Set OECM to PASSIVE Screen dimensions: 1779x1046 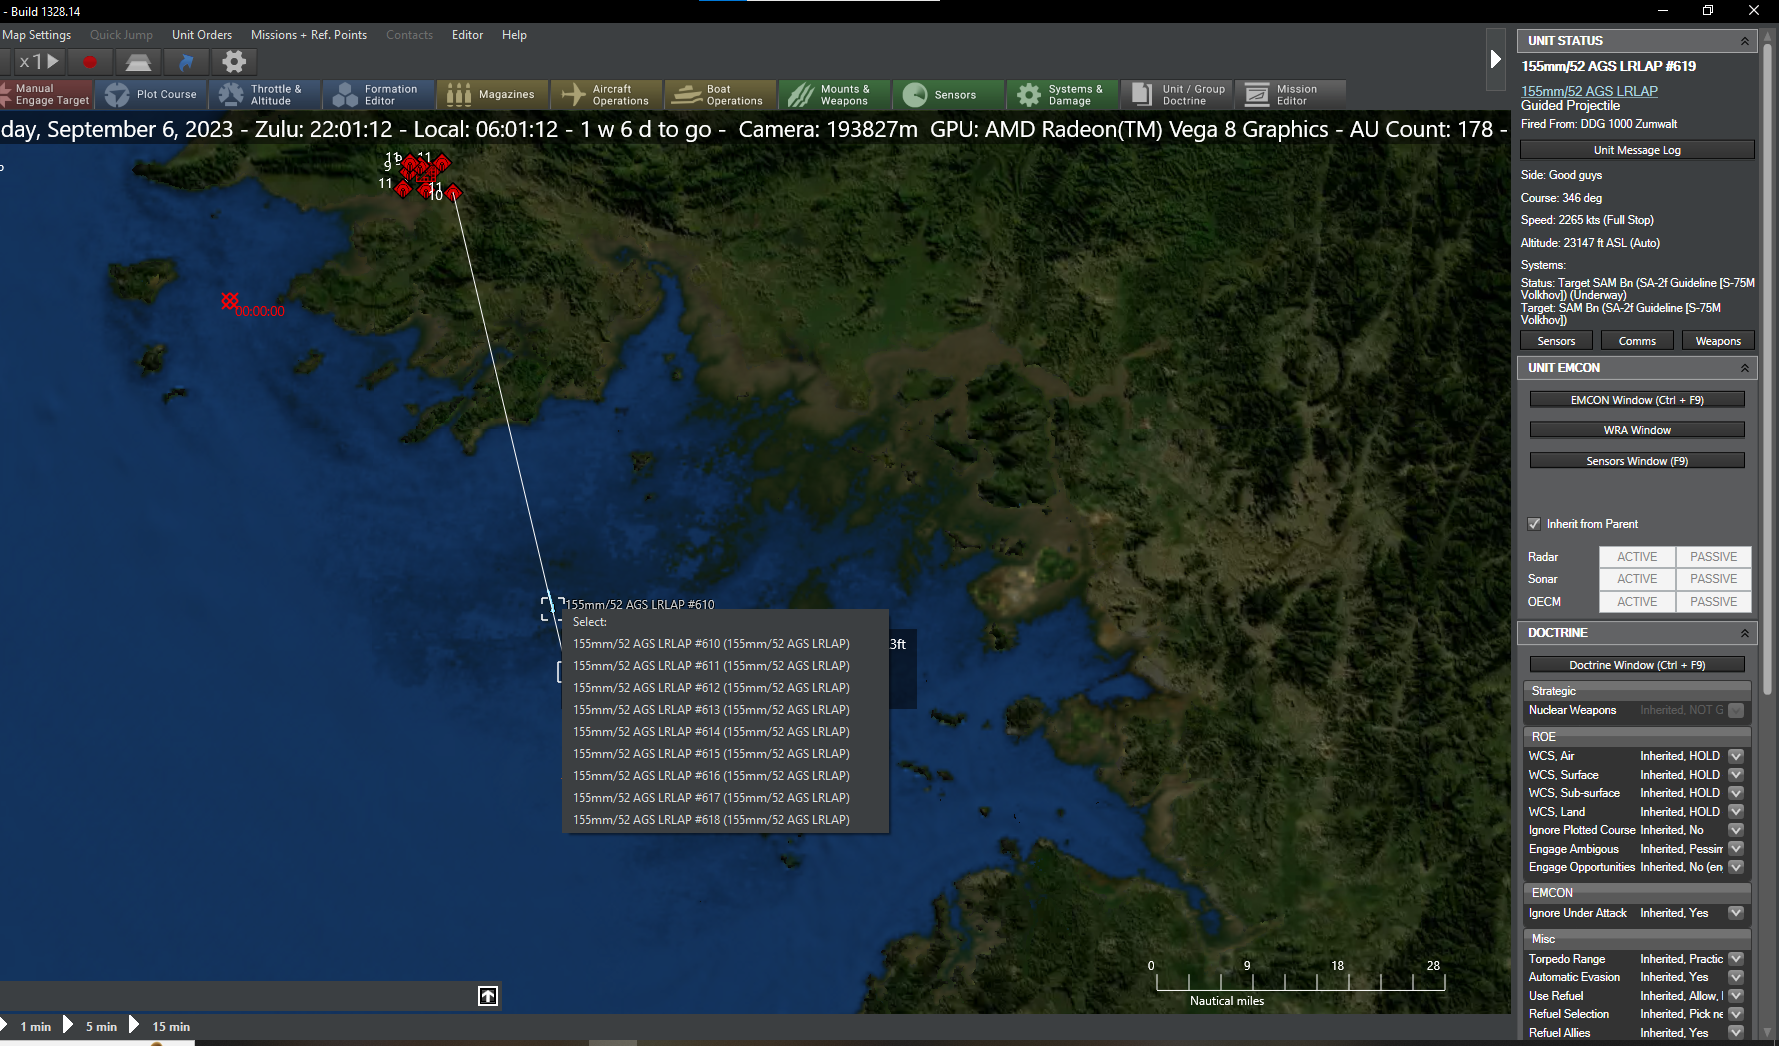(1714, 602)
